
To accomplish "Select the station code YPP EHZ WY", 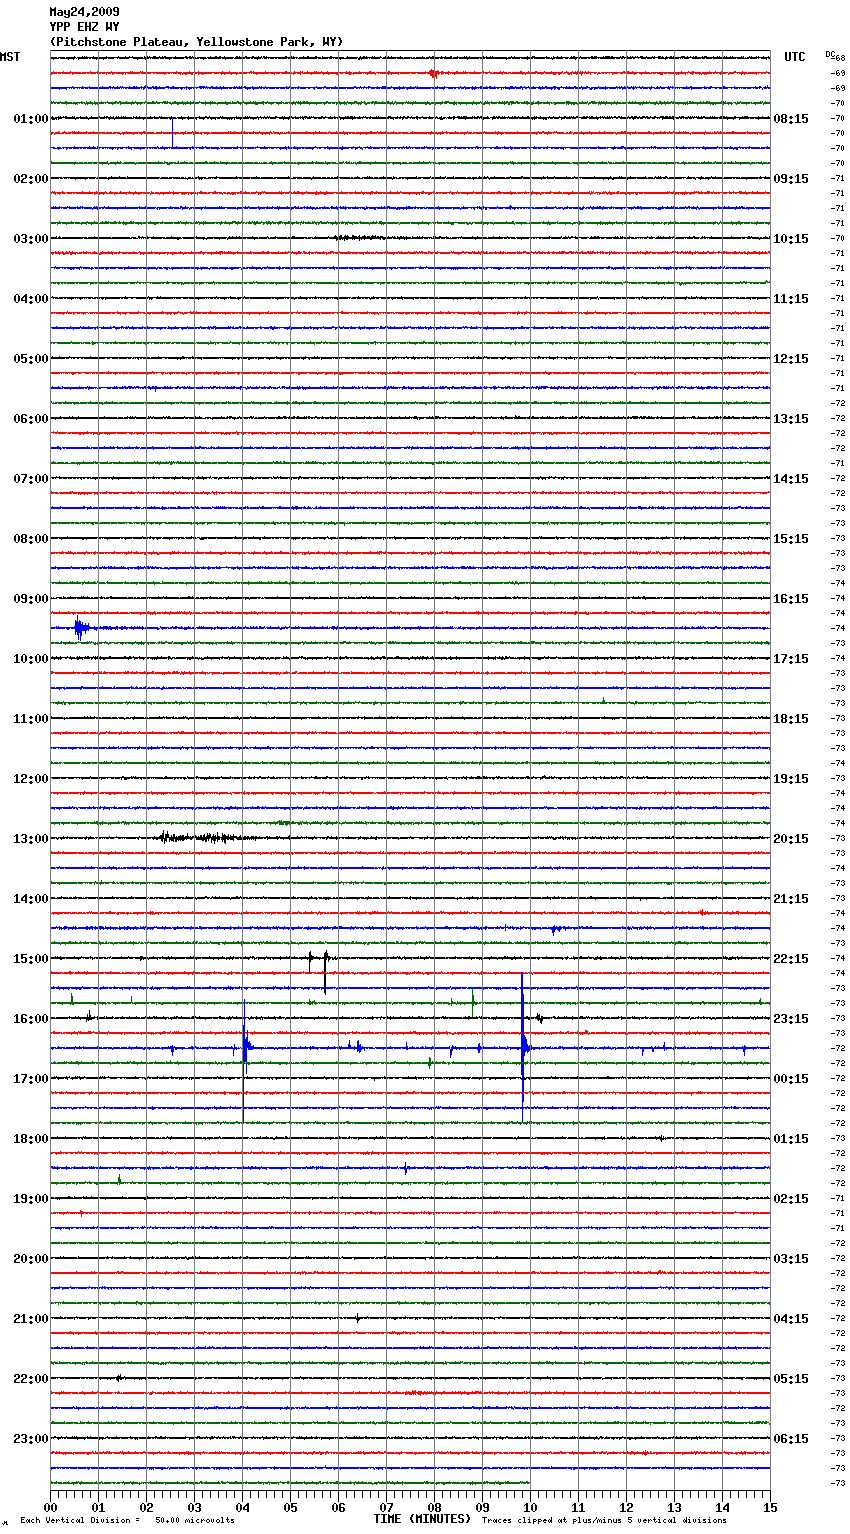I will [x=84, y=27].
